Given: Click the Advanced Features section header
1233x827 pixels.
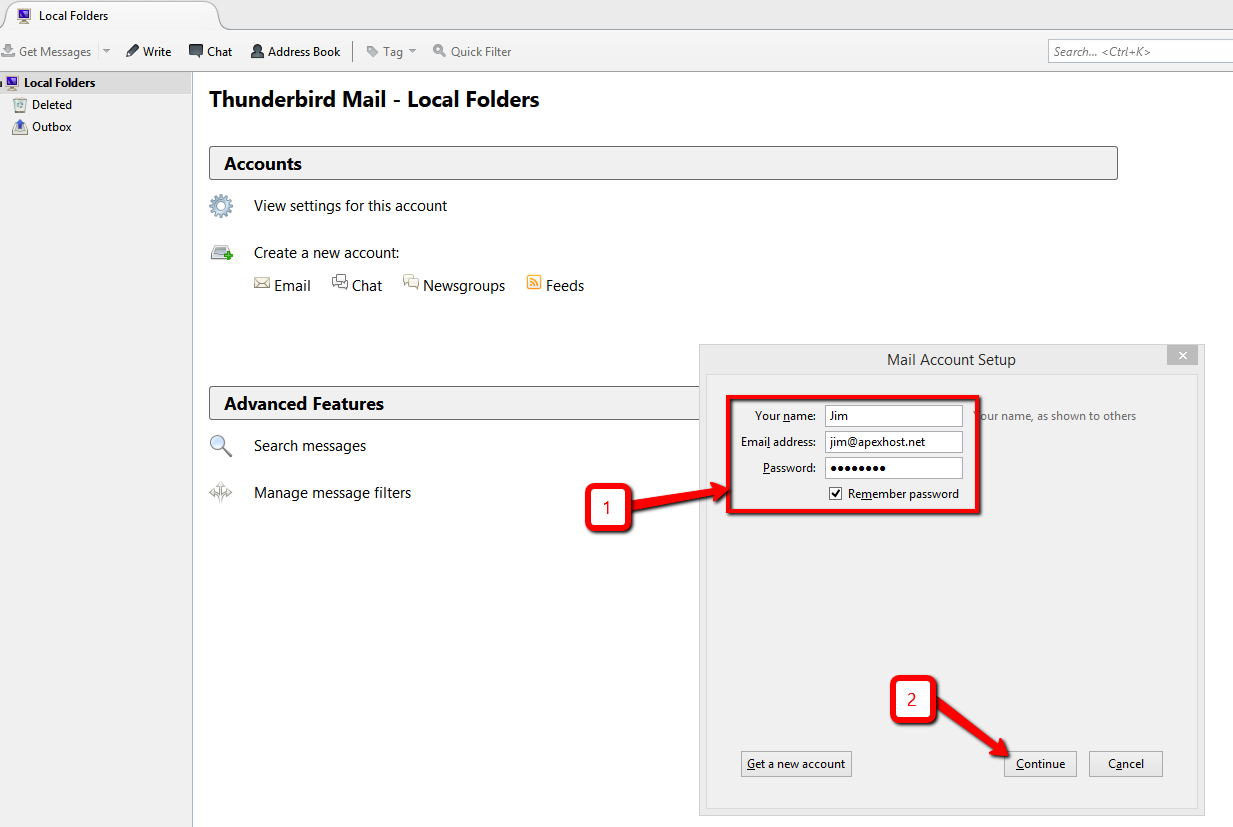Looking at the screenshot, I should pyautogui.click(x=455, y=403).
